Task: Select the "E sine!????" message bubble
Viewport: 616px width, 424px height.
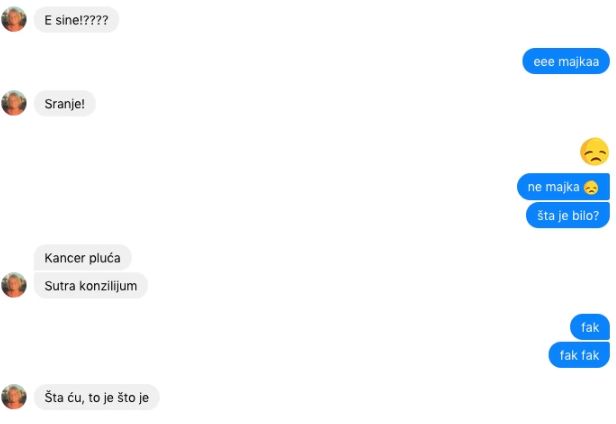Action: click(76, 20)
